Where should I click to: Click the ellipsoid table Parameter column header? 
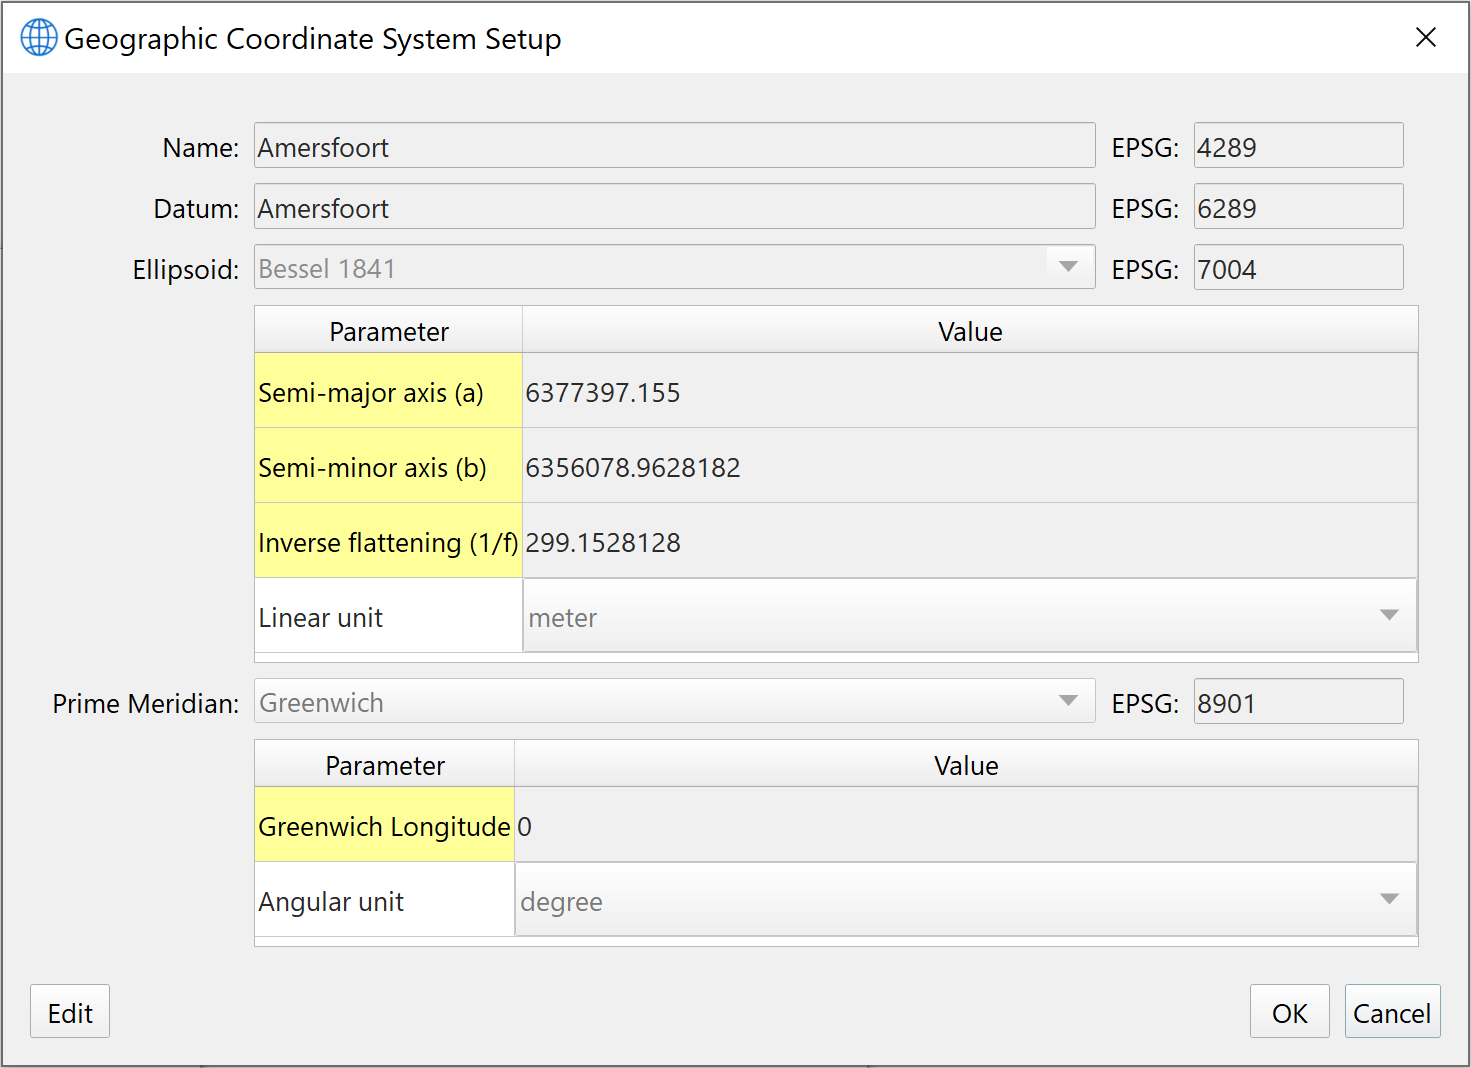tap(389, 331)
